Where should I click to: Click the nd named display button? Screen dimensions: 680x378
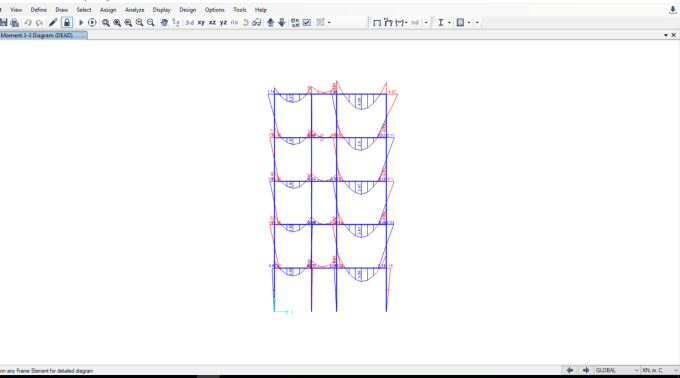415,23
